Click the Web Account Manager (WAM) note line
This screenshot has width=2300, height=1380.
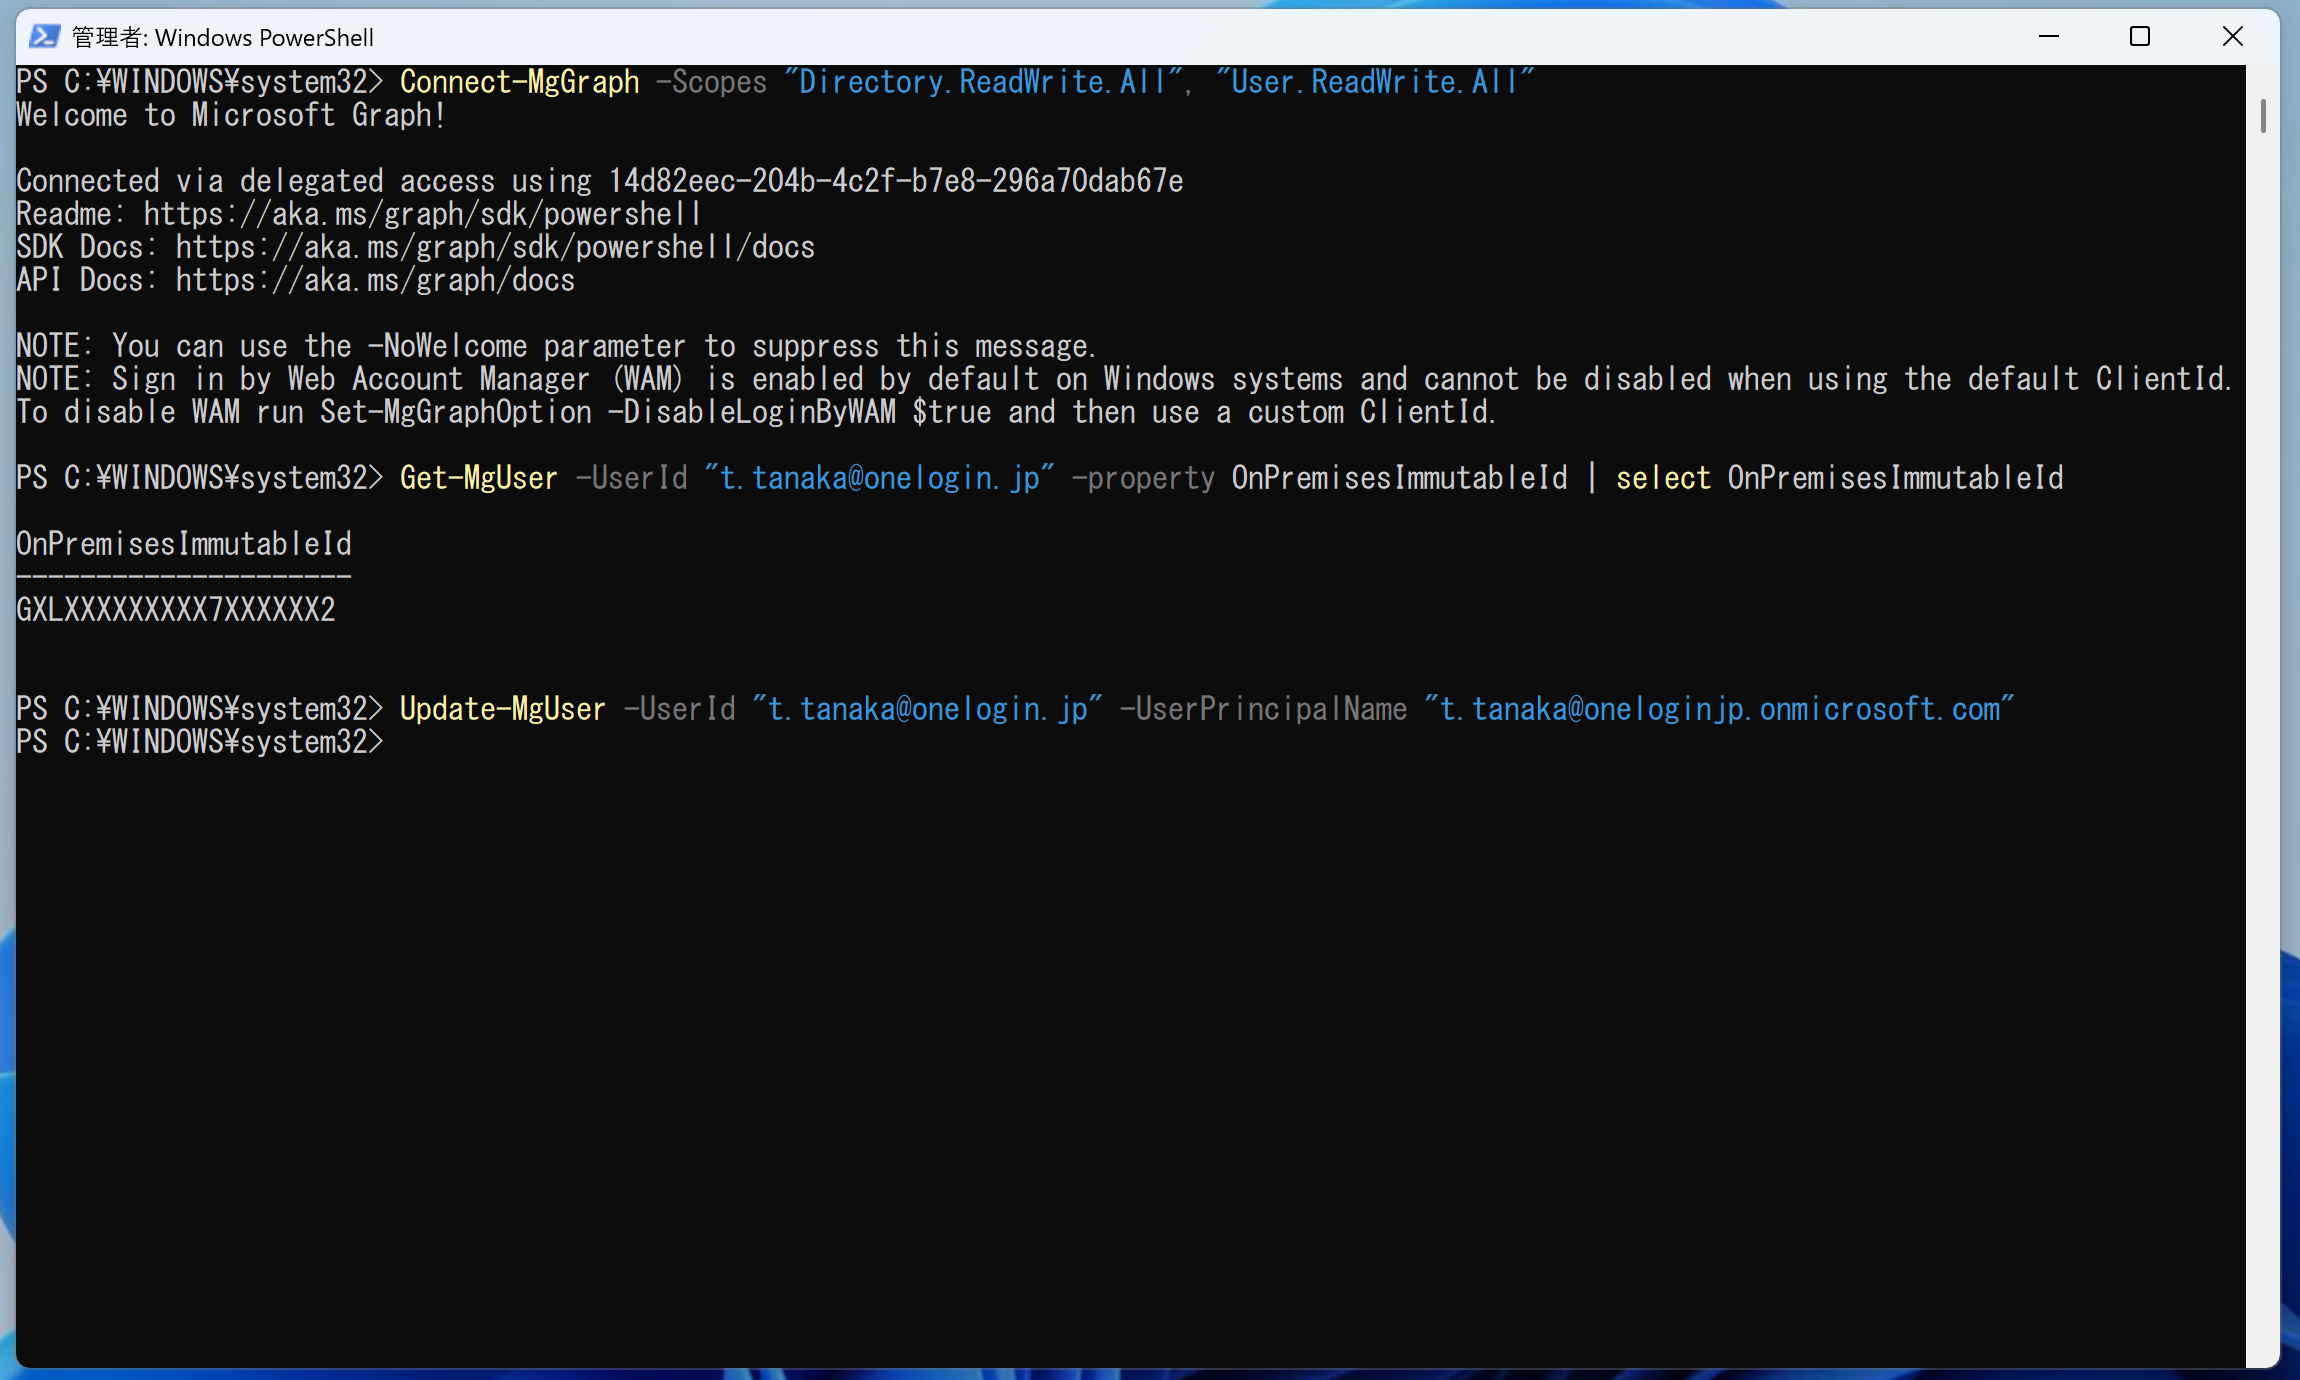click(x=1124, y=379)
